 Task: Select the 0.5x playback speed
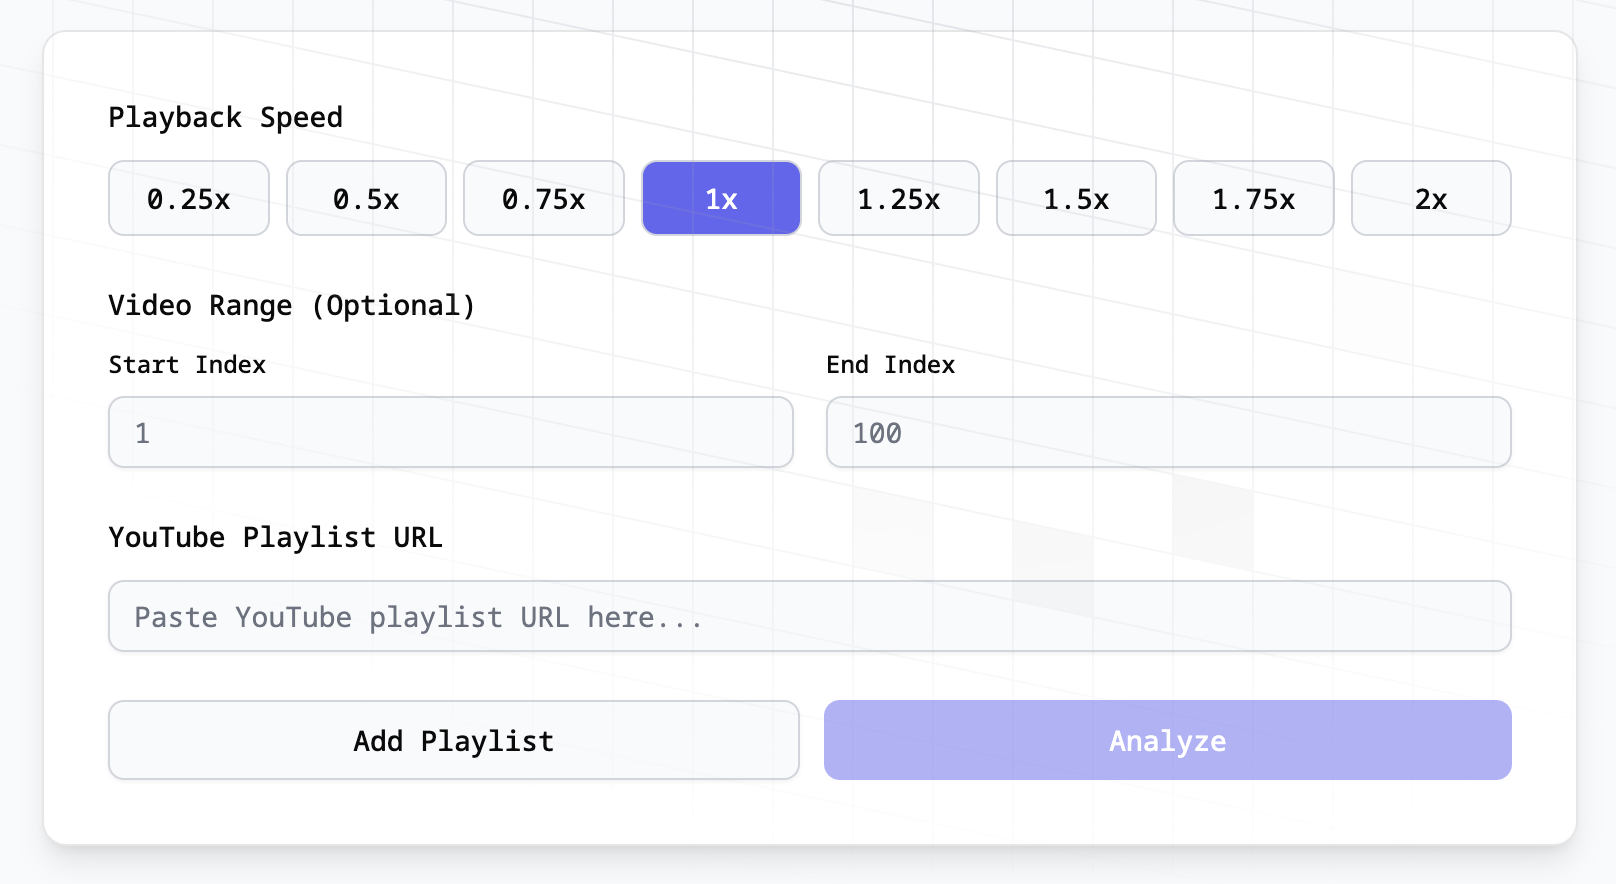[366, 198]
